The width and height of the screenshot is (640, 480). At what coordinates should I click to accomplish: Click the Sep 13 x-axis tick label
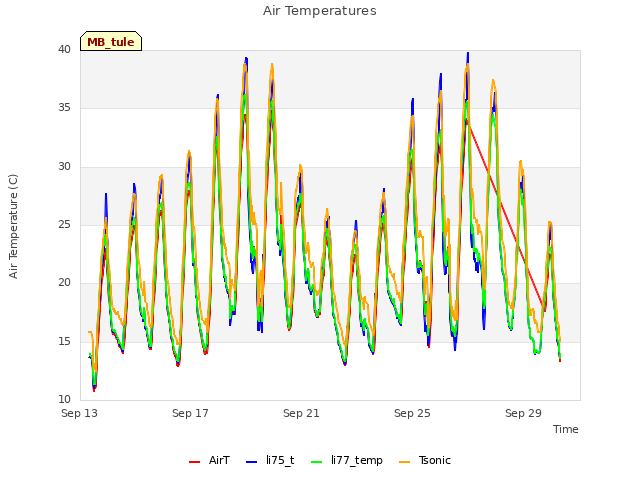click(80, 413)
